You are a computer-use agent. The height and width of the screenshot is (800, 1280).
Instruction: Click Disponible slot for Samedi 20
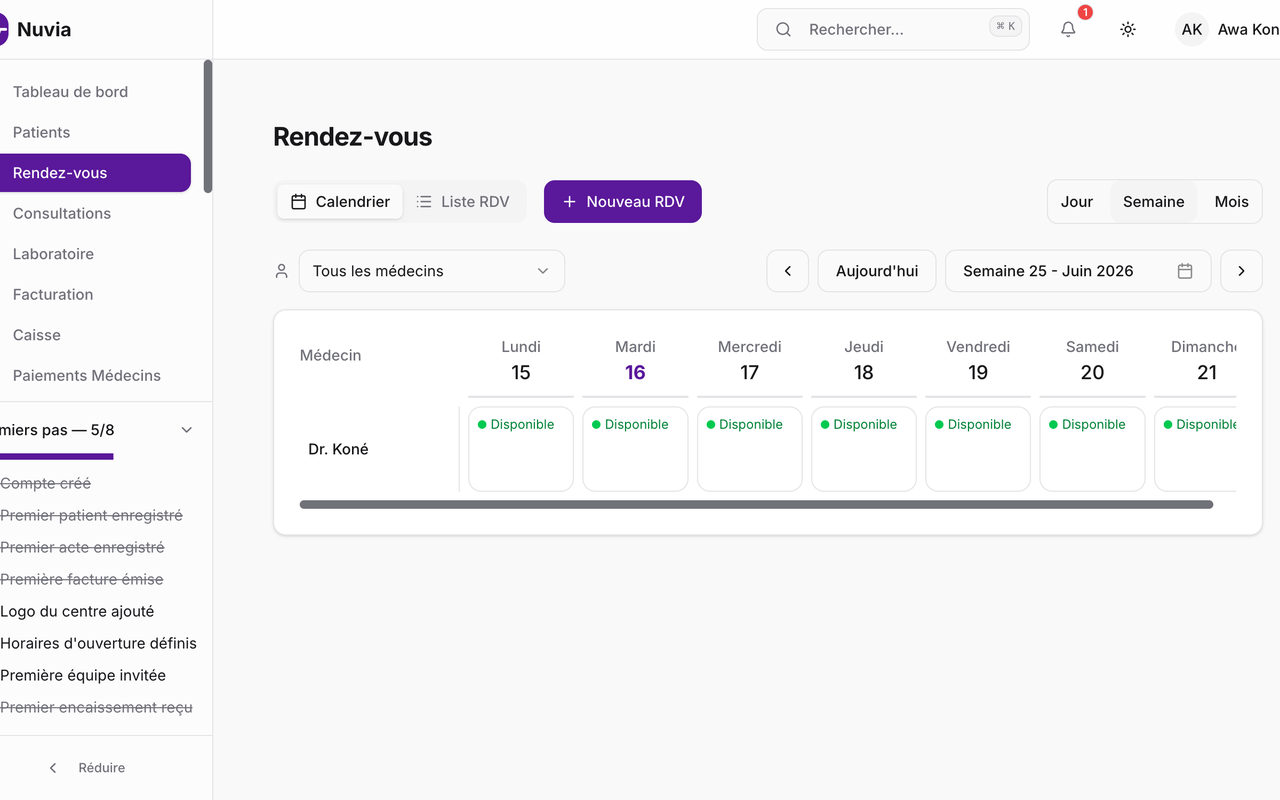click(x=1092, y=449)
